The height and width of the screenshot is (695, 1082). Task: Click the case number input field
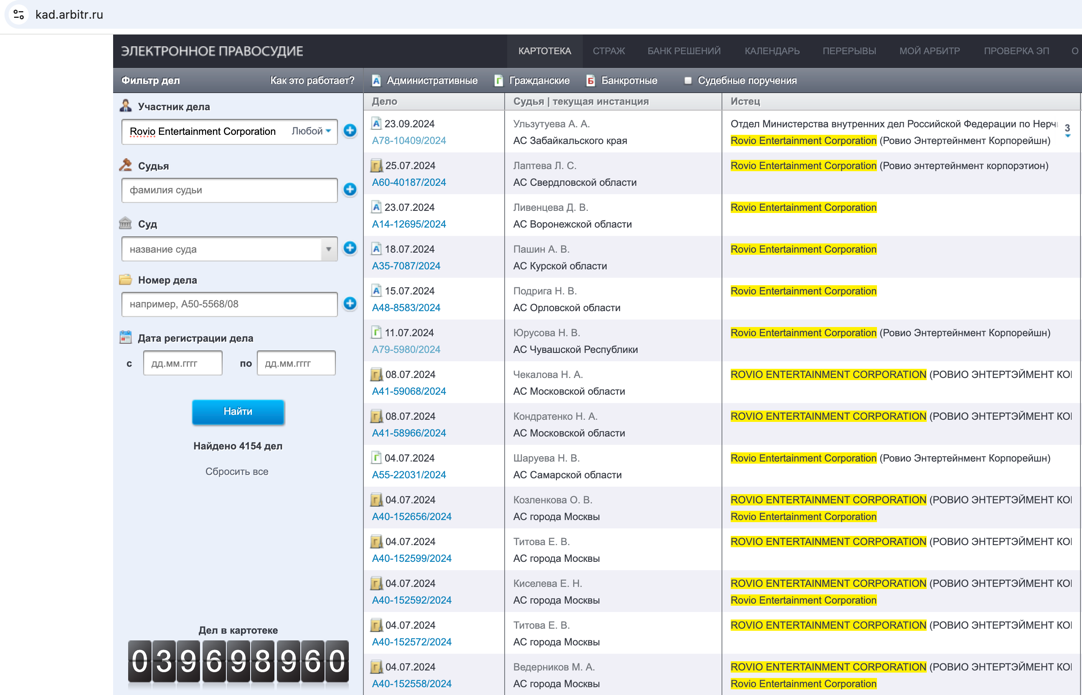229,304
